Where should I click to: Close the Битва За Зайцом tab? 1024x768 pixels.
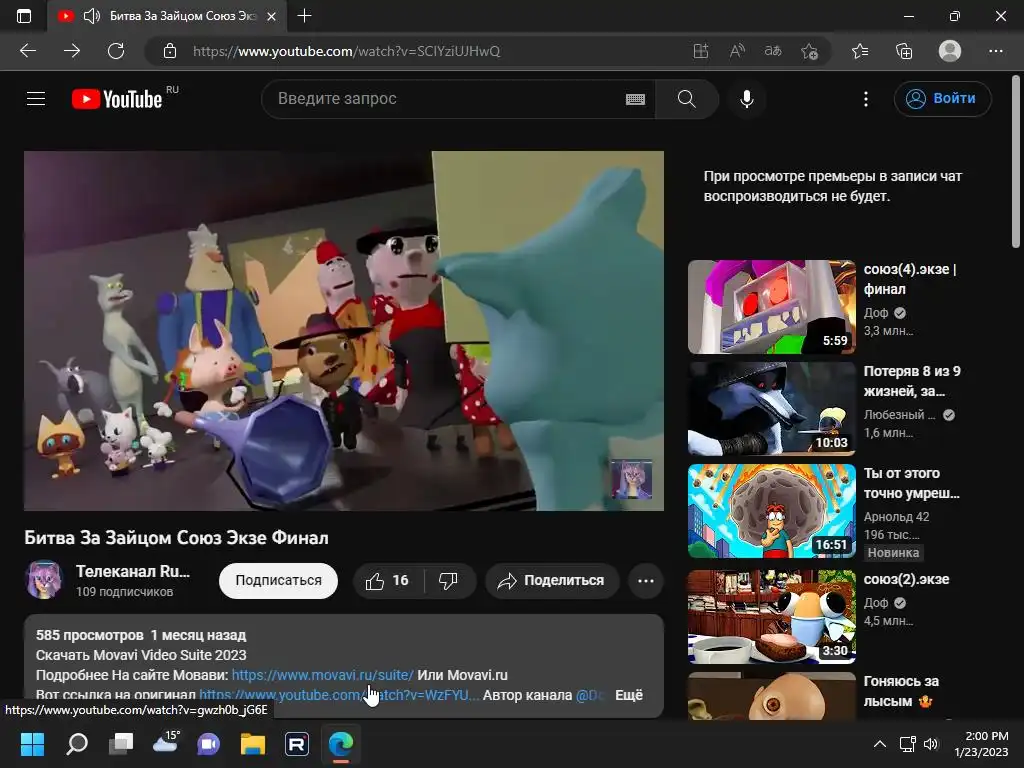[272, 16]
